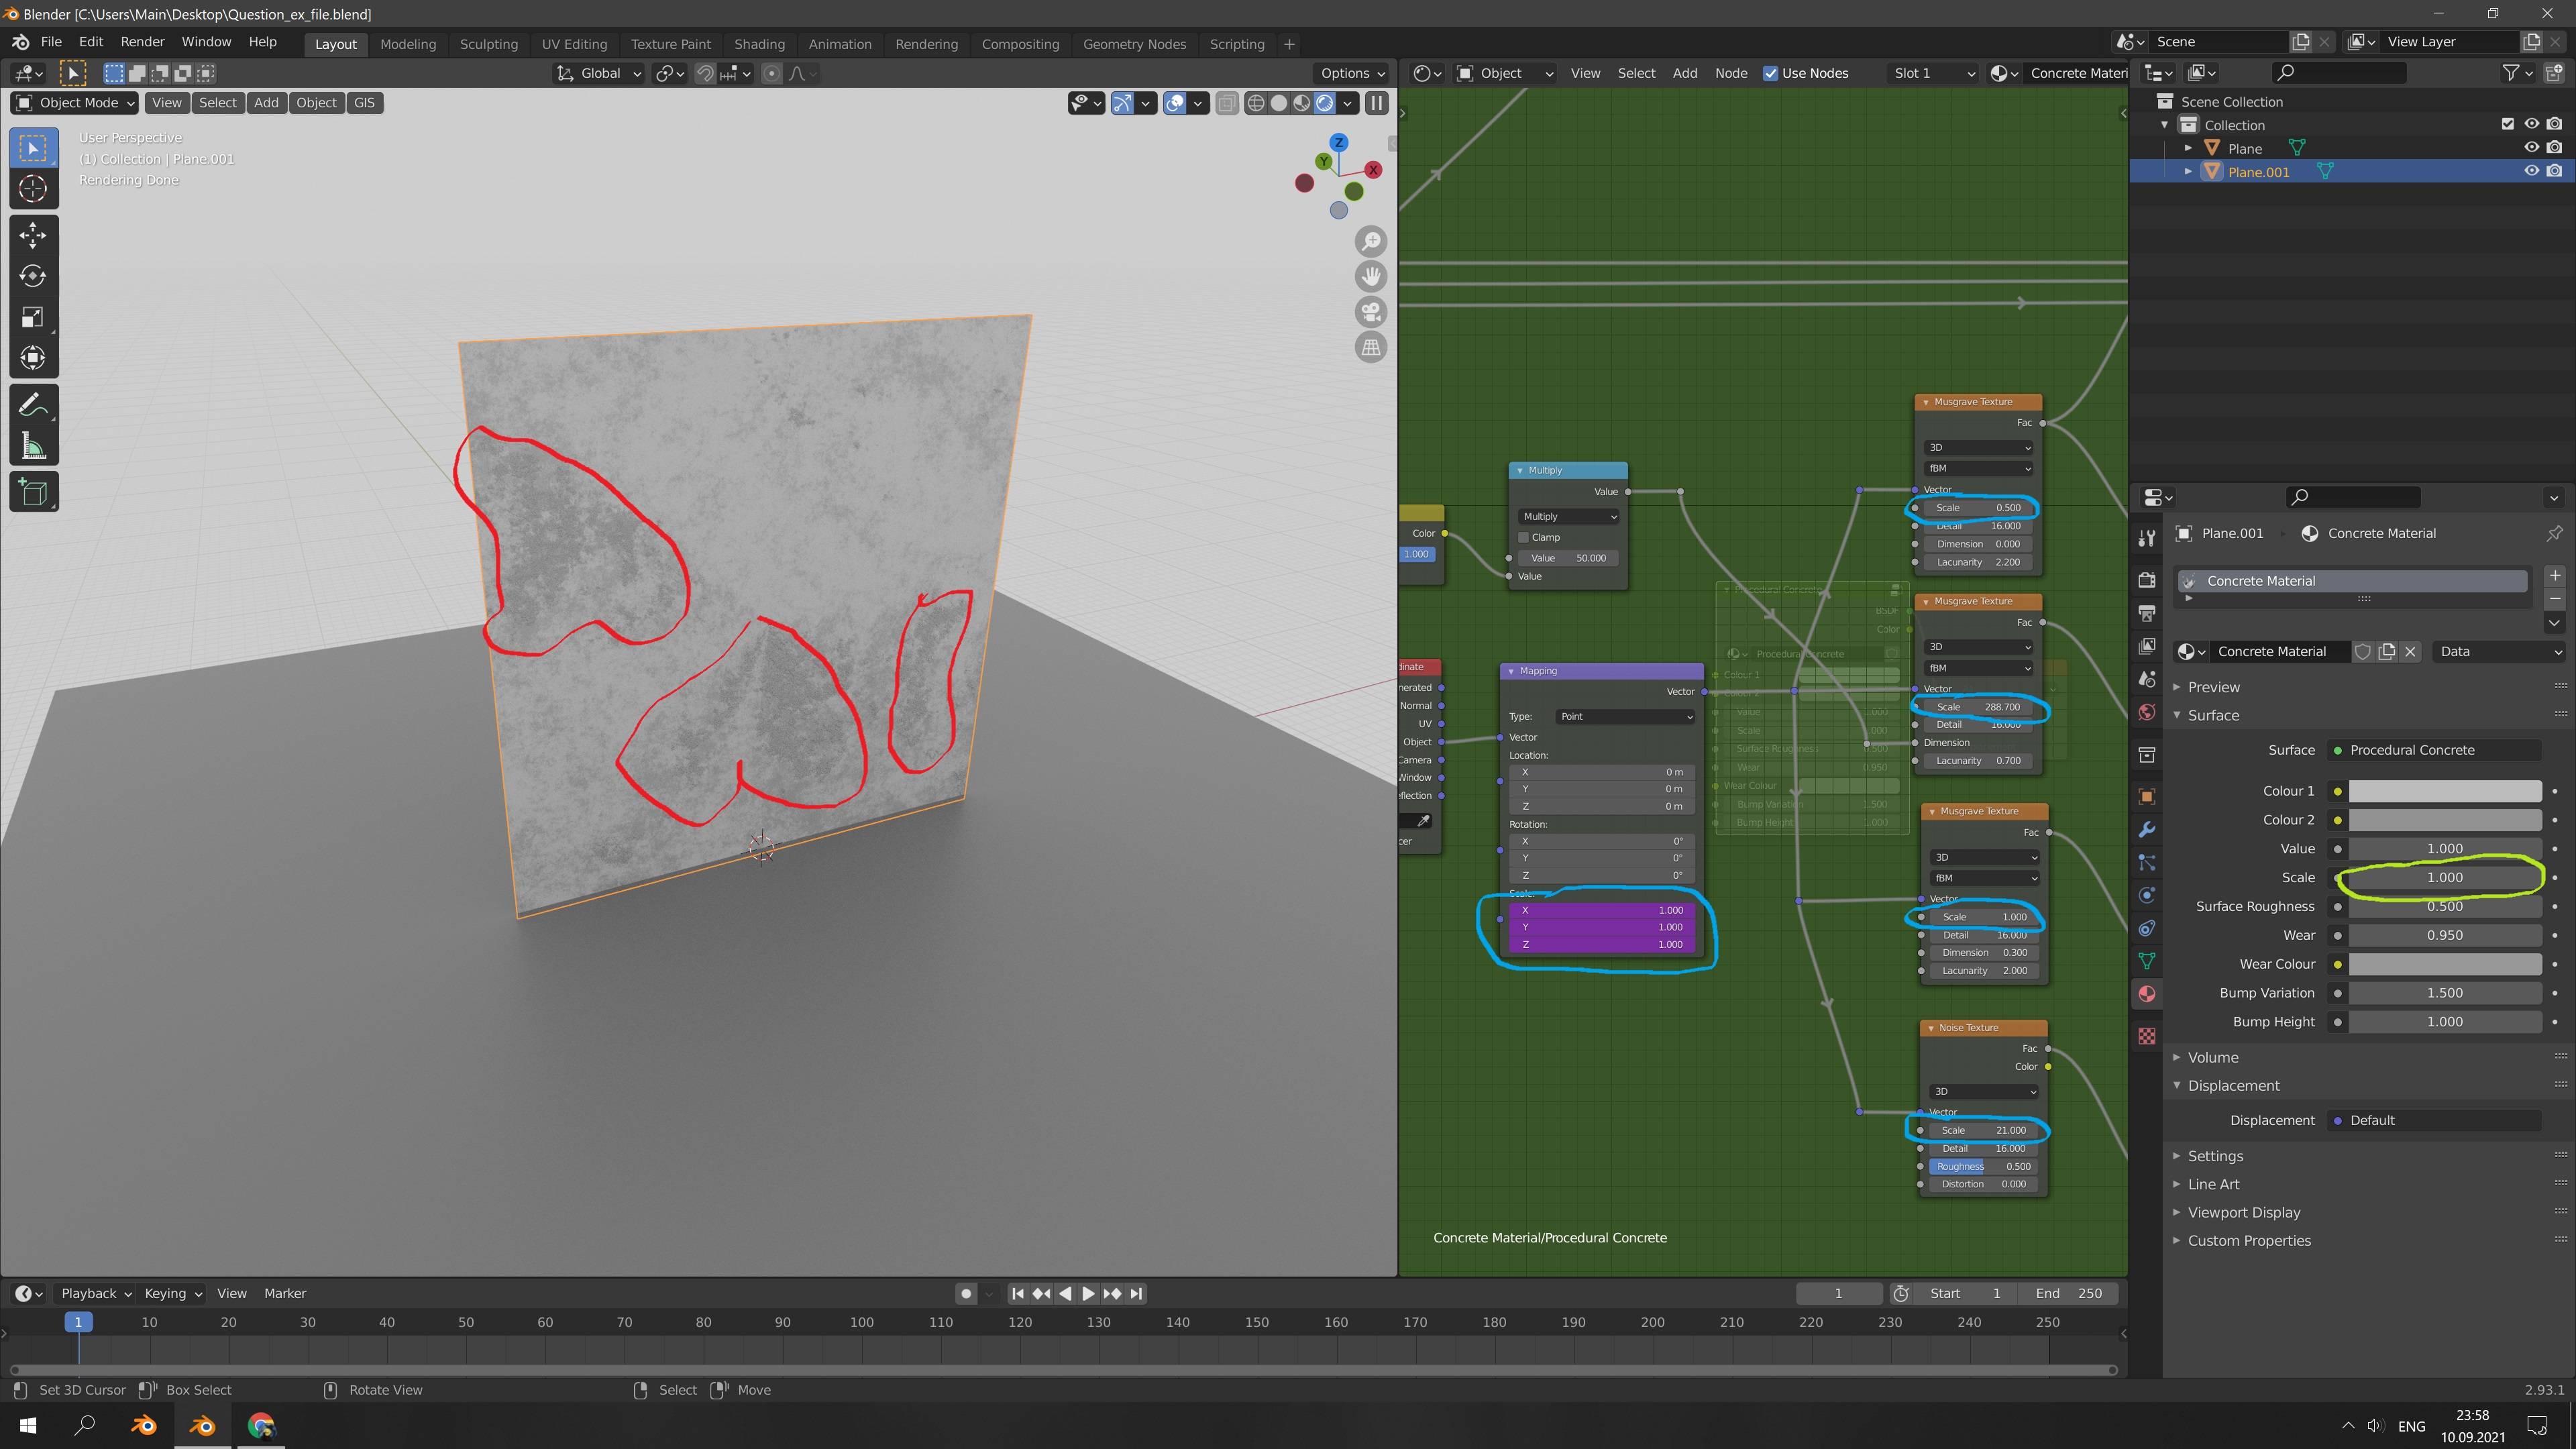Screen dimensions: 2576x1449
Task: Click the material Scale field 1.000
Action: (2445, 877)
